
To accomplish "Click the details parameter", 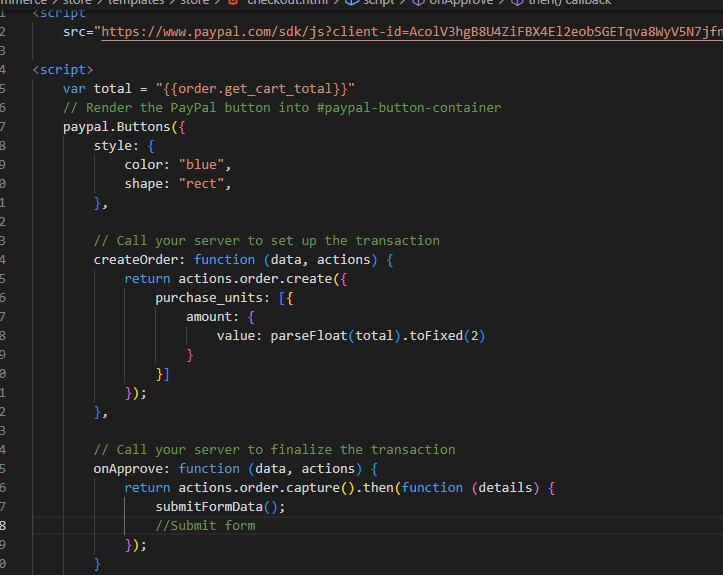I will click(x=505, y=488).
